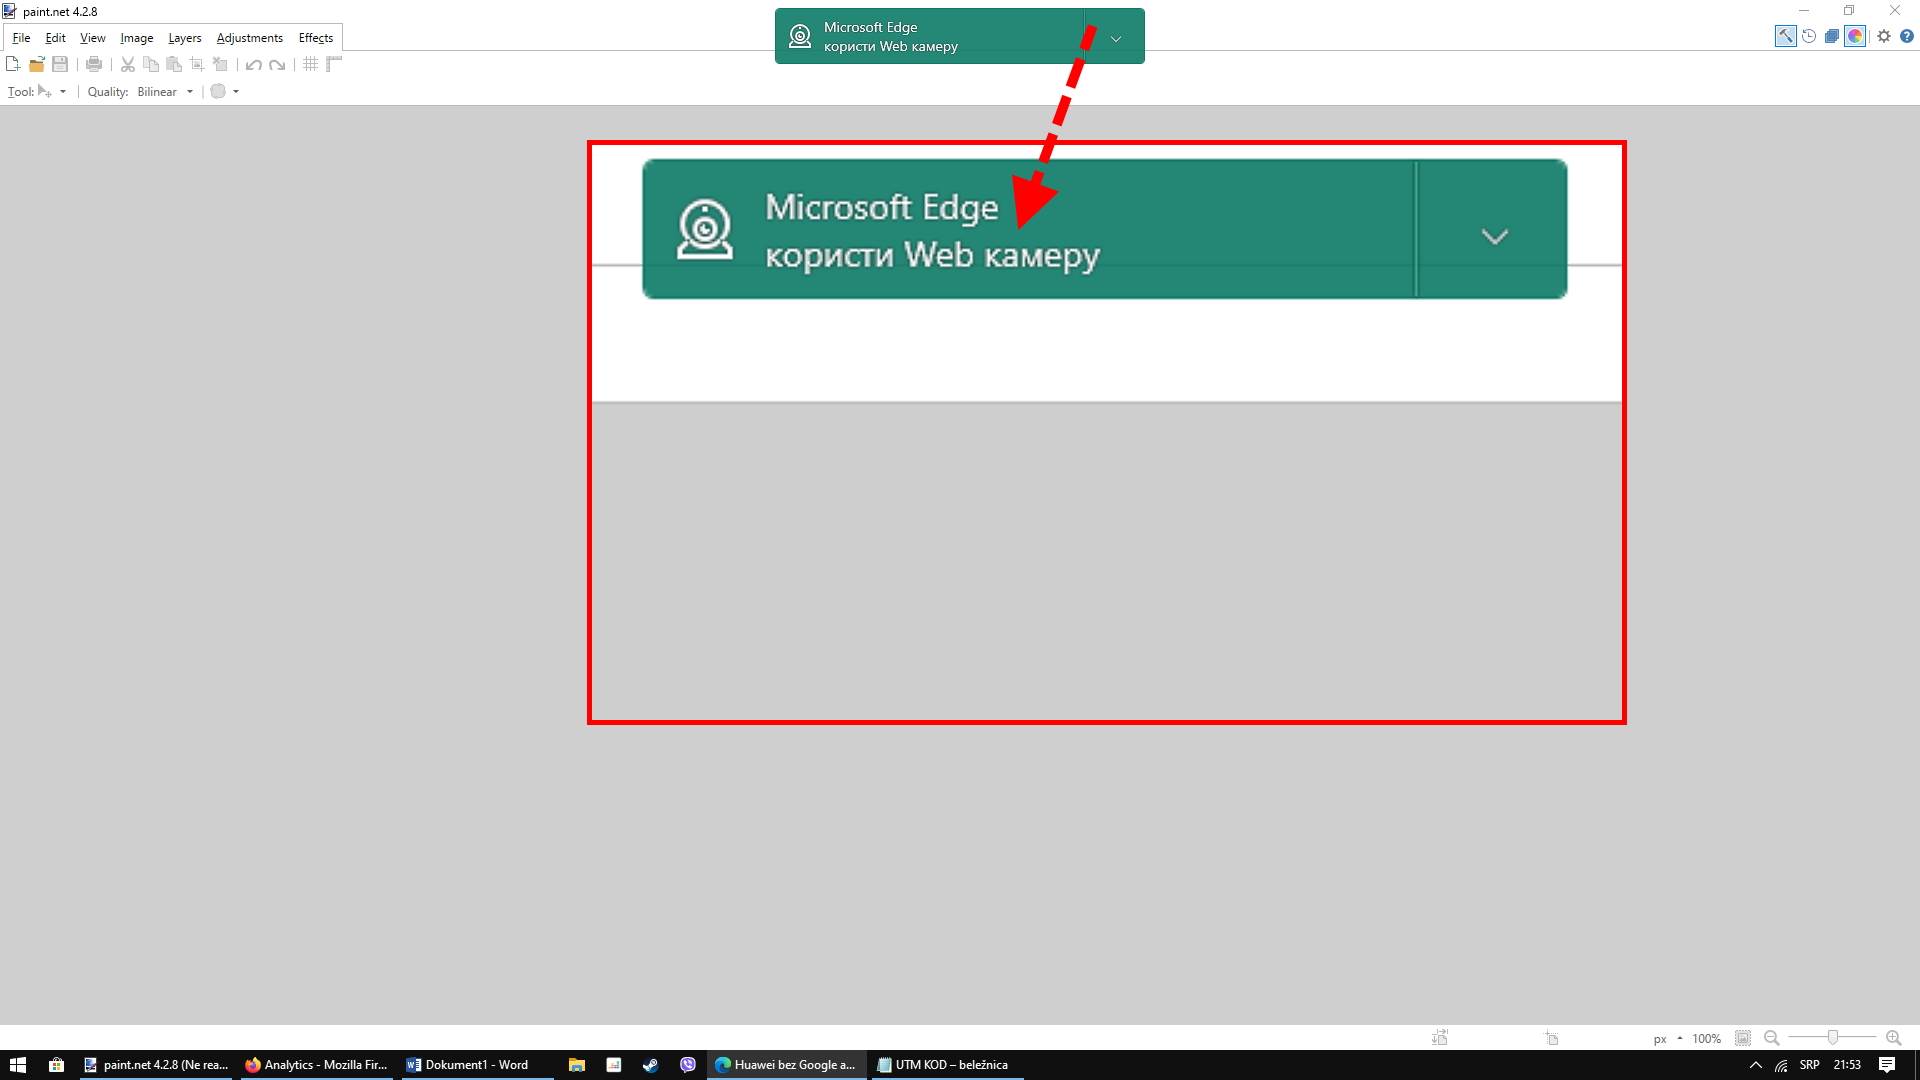
Task: Click the Open file folder icon
Action: [36, 64]
